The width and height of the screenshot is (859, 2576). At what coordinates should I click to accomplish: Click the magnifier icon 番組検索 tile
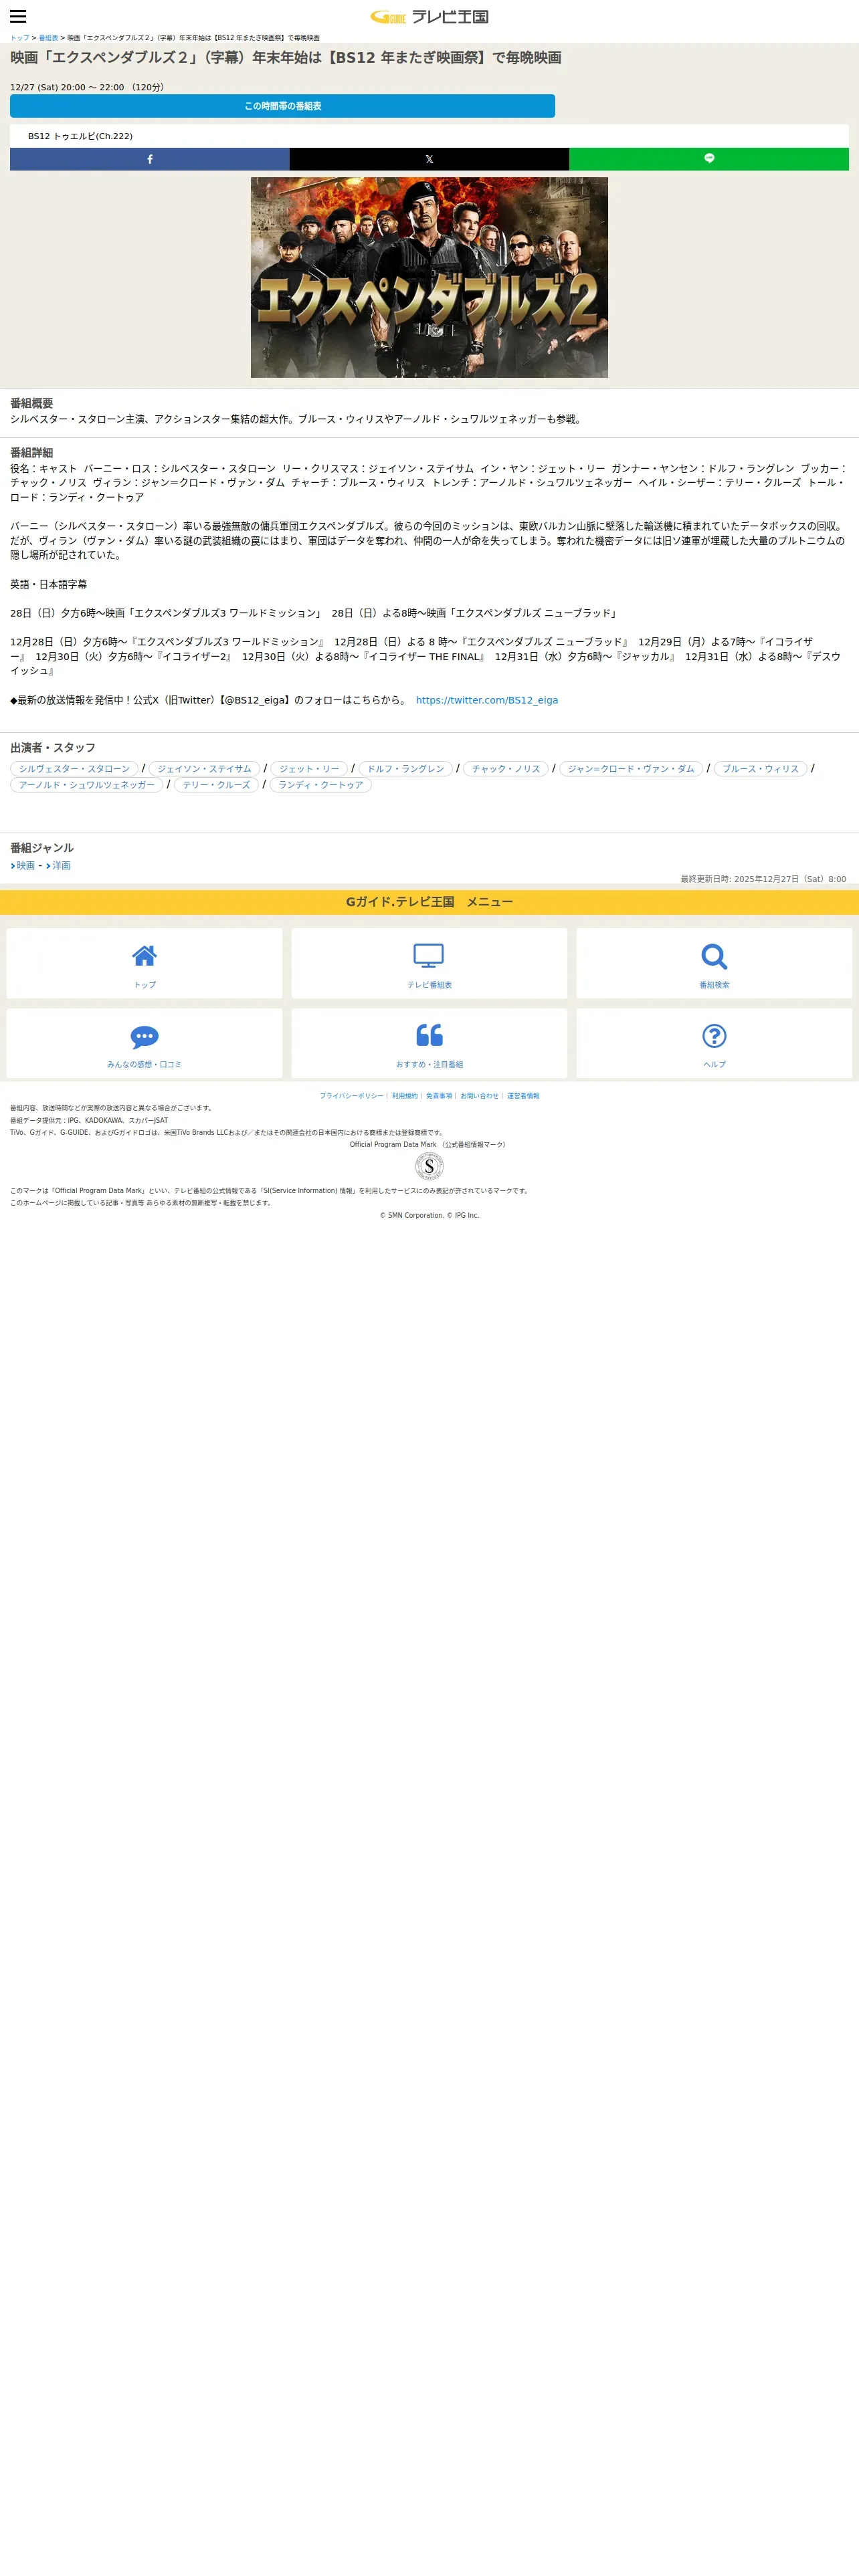pyautogui.click(x=714, y=963)
